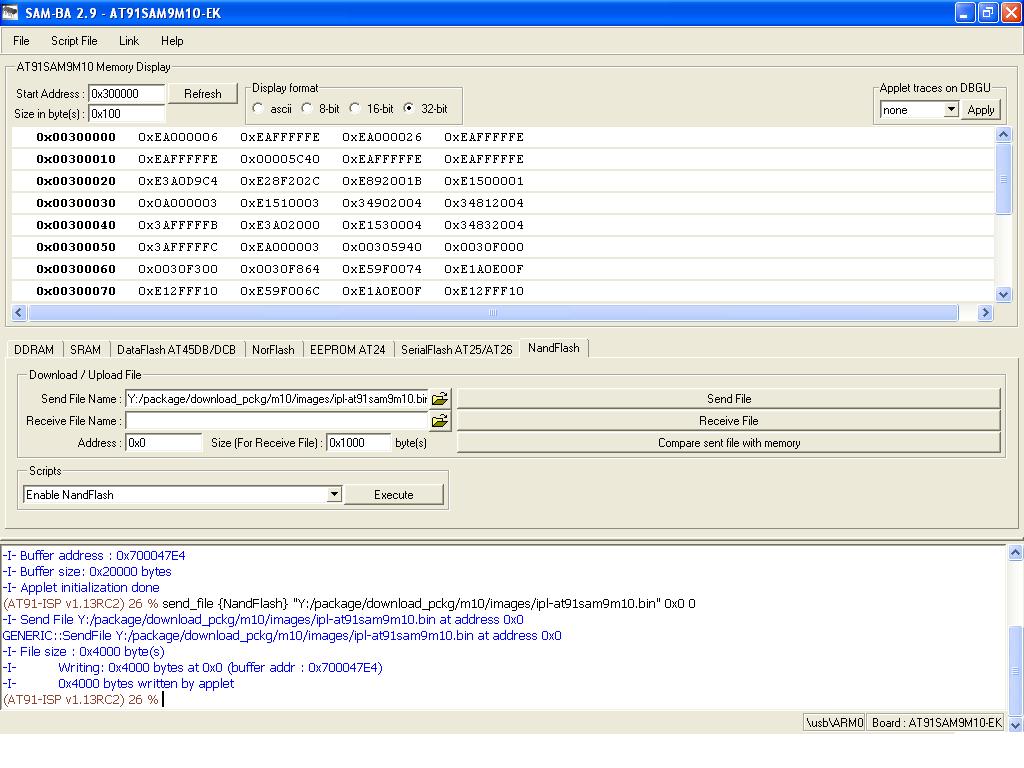The image size is (1024, 768).
Task: Expand the Scripts dropdown showing Enable NandFlash
Action: pos(334,495)
